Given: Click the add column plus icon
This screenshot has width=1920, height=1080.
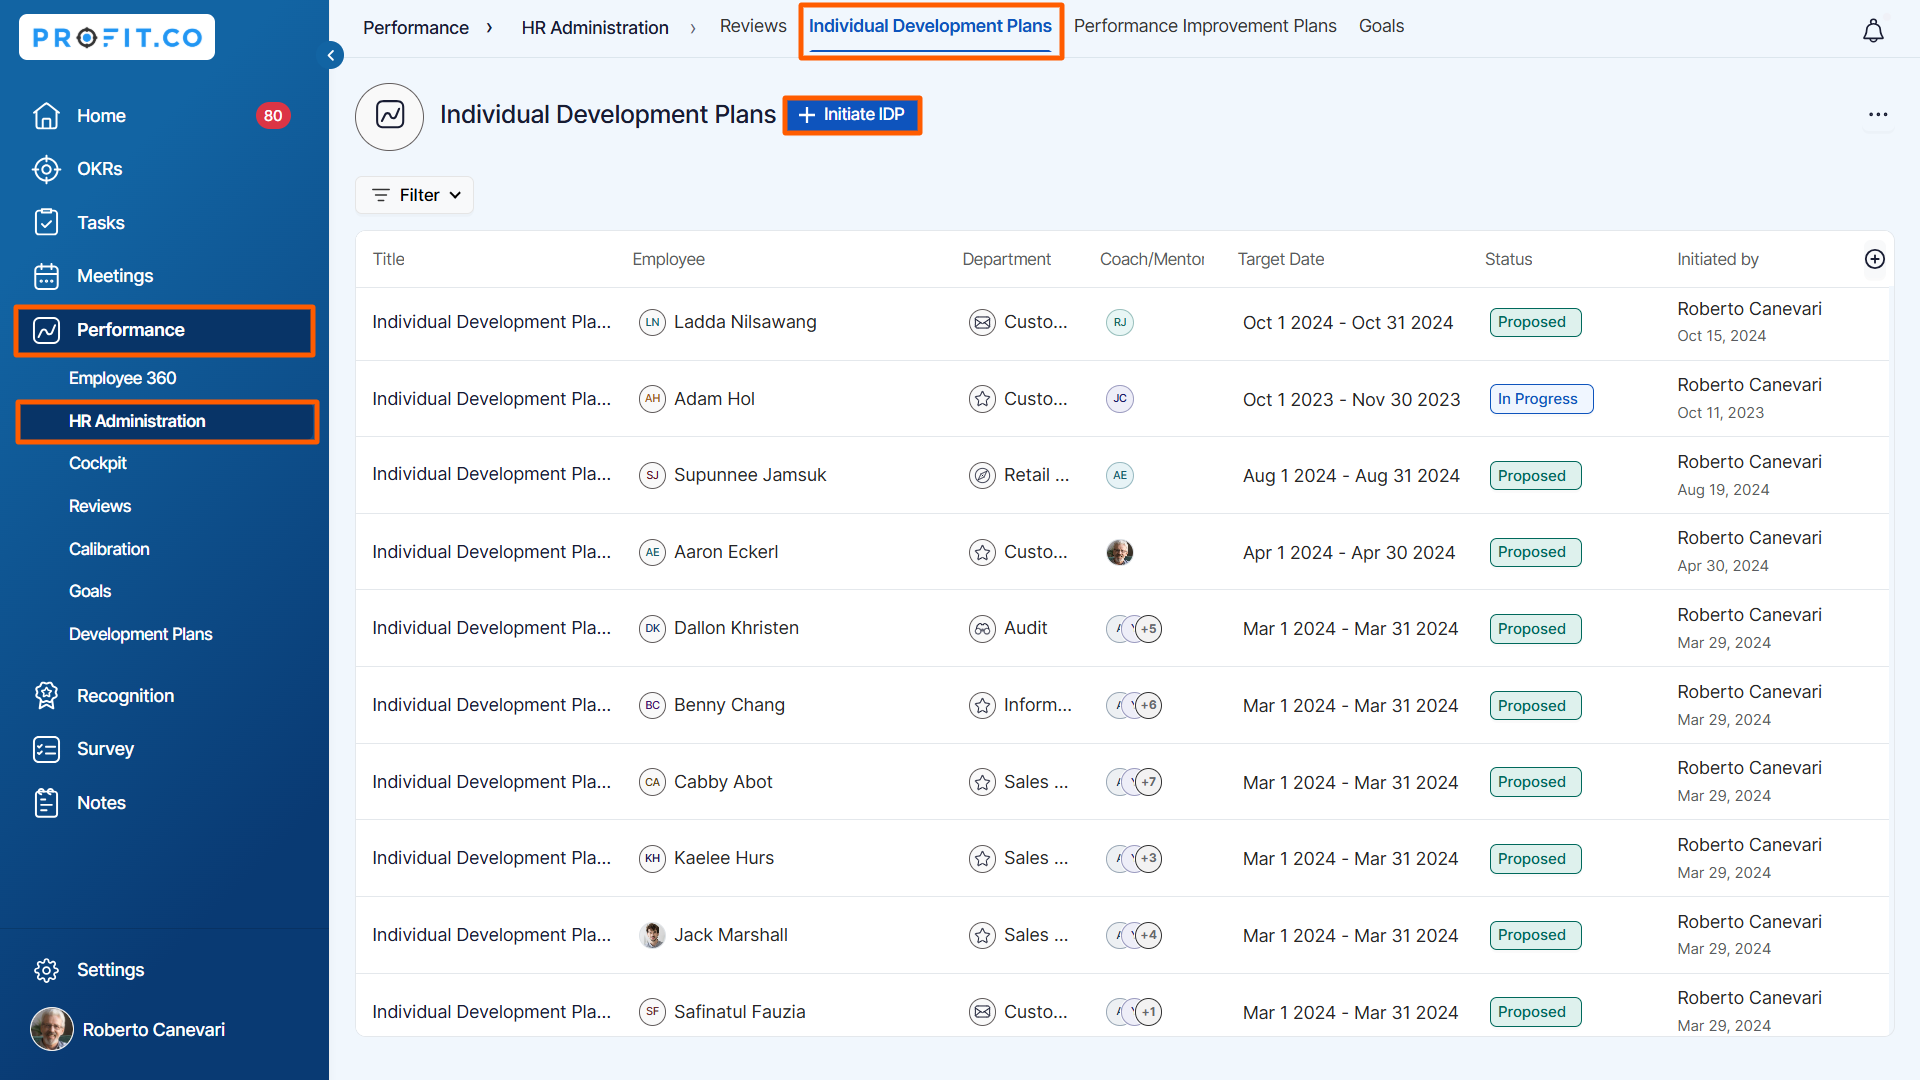Looking at the screenshot, I should (x=1875, y=259).
